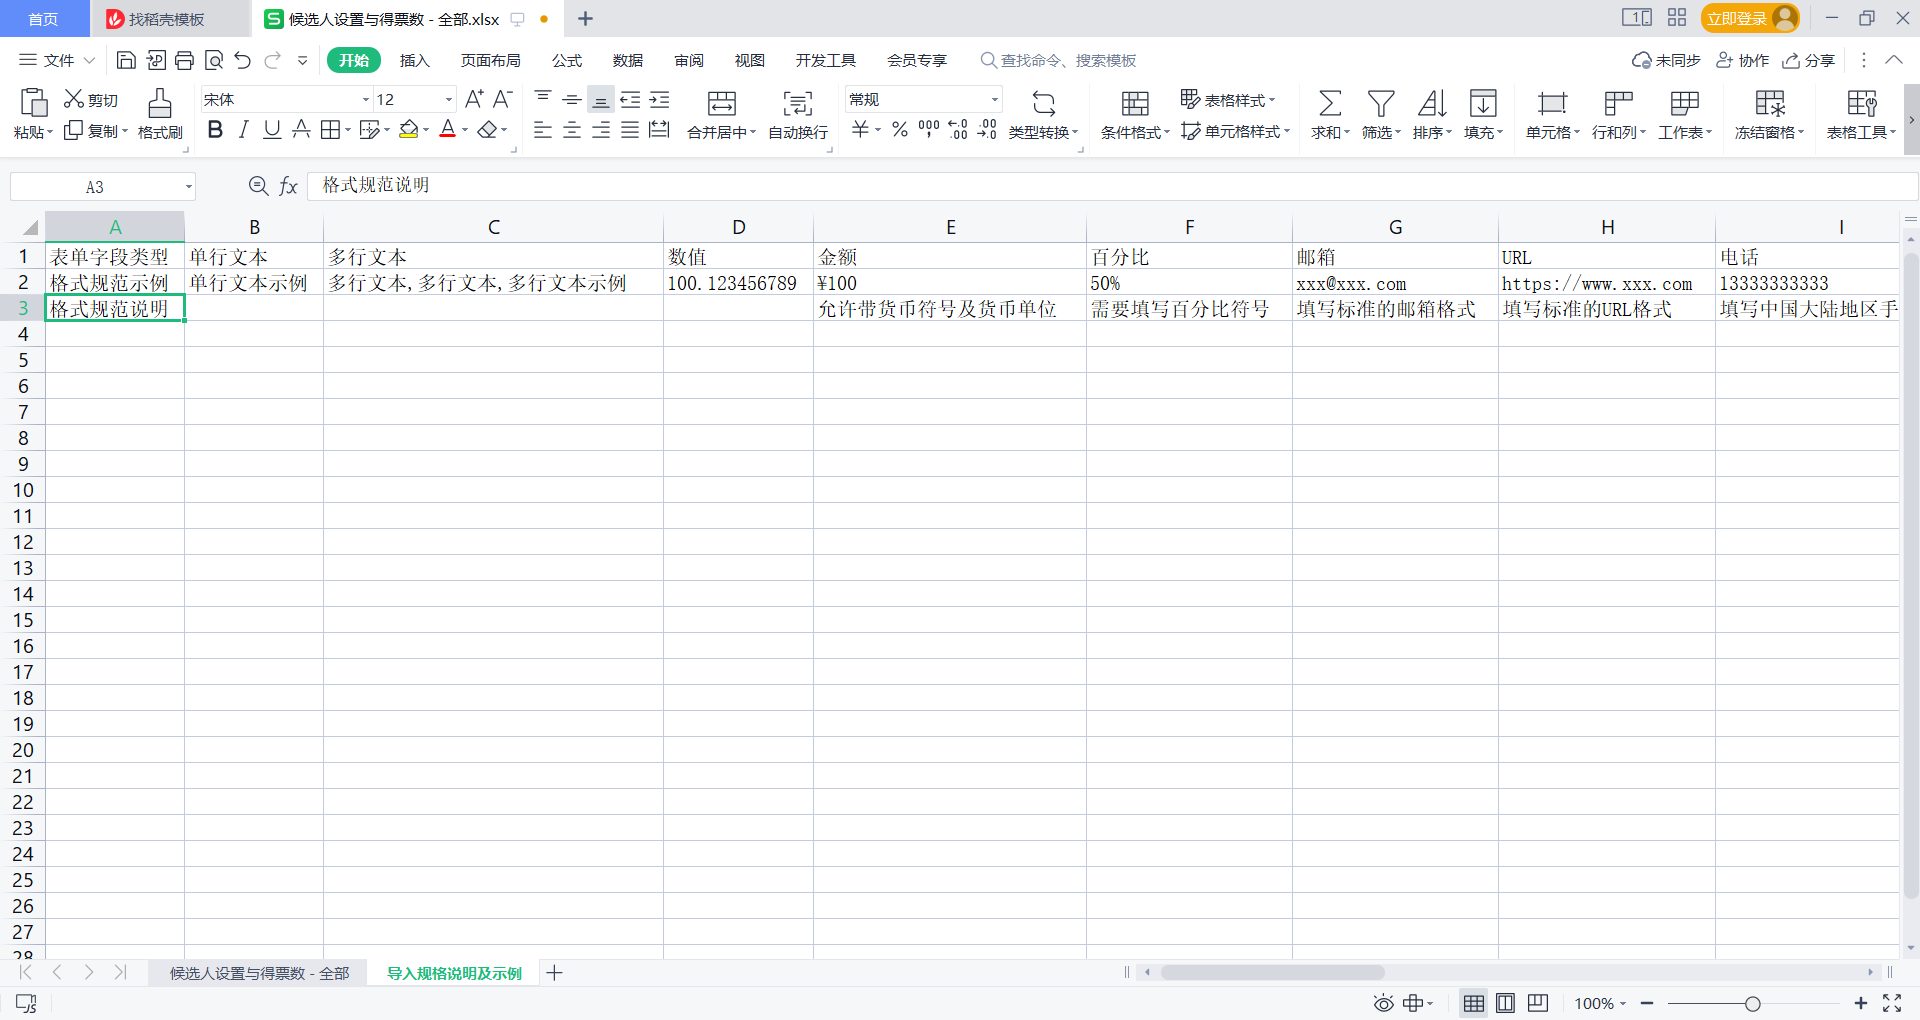Click the fill color bucket swatch
Screen dimensions: 1920x1020
point(408,130)
